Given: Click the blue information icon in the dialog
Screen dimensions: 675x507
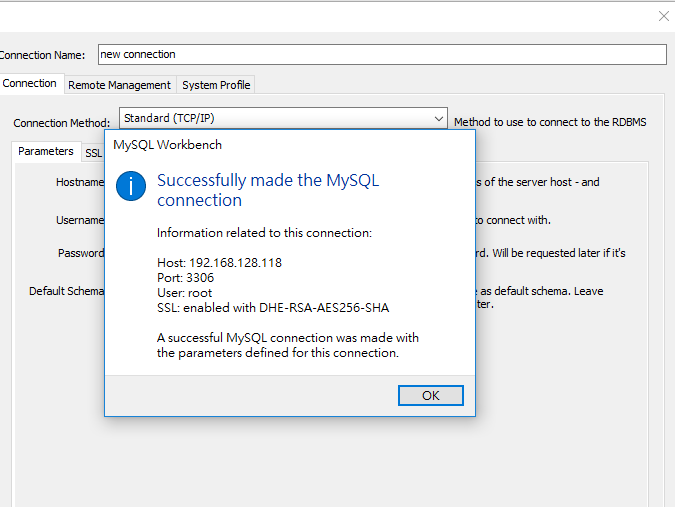Looking at the screenshot, I should [131, 186].
